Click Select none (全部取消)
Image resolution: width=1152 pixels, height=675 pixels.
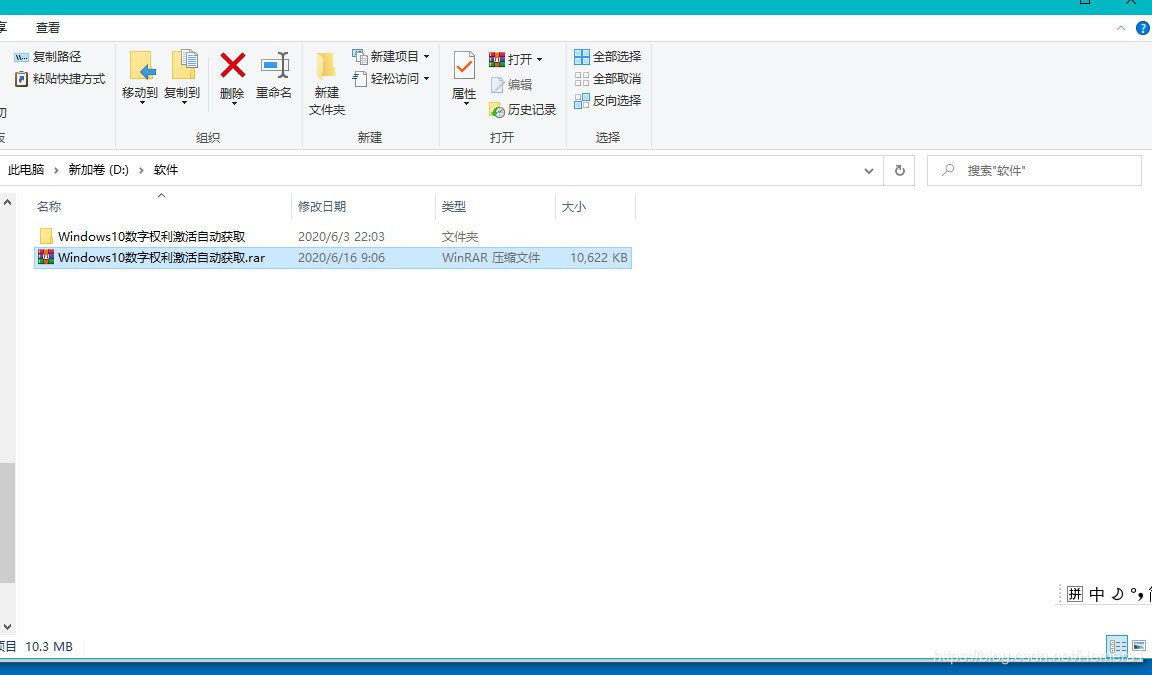pos(608,79)
